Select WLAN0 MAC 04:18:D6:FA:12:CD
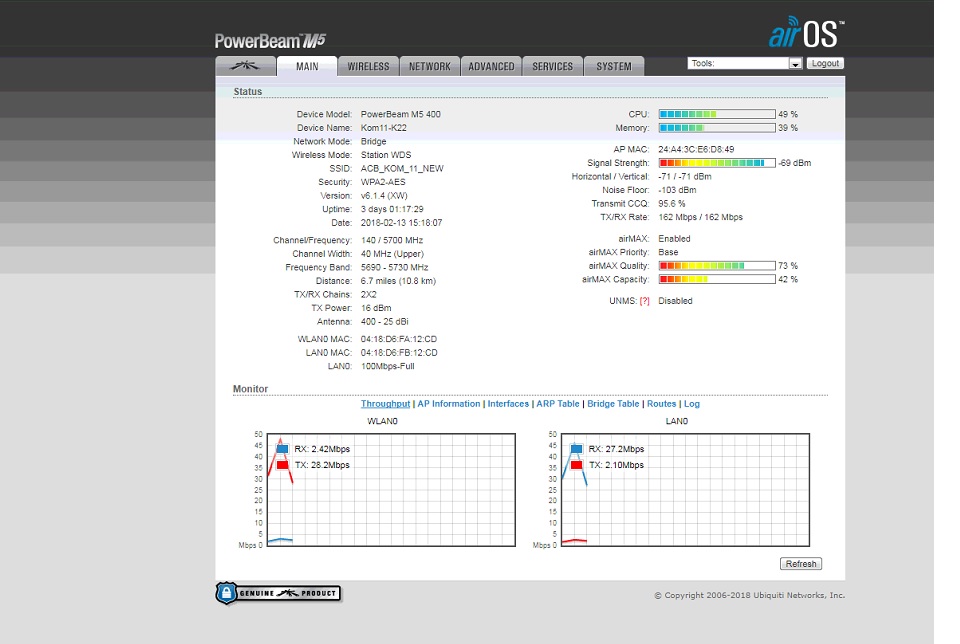 tap(399, 339)
